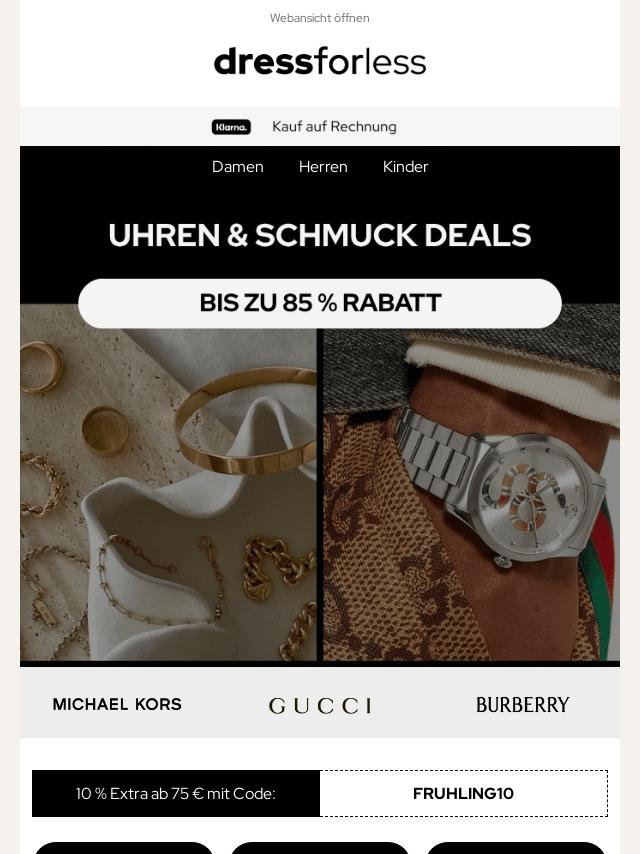Viewport: 640px width, 854px height.
Task: Click the left black button at bottom
Action: point(124,848)
